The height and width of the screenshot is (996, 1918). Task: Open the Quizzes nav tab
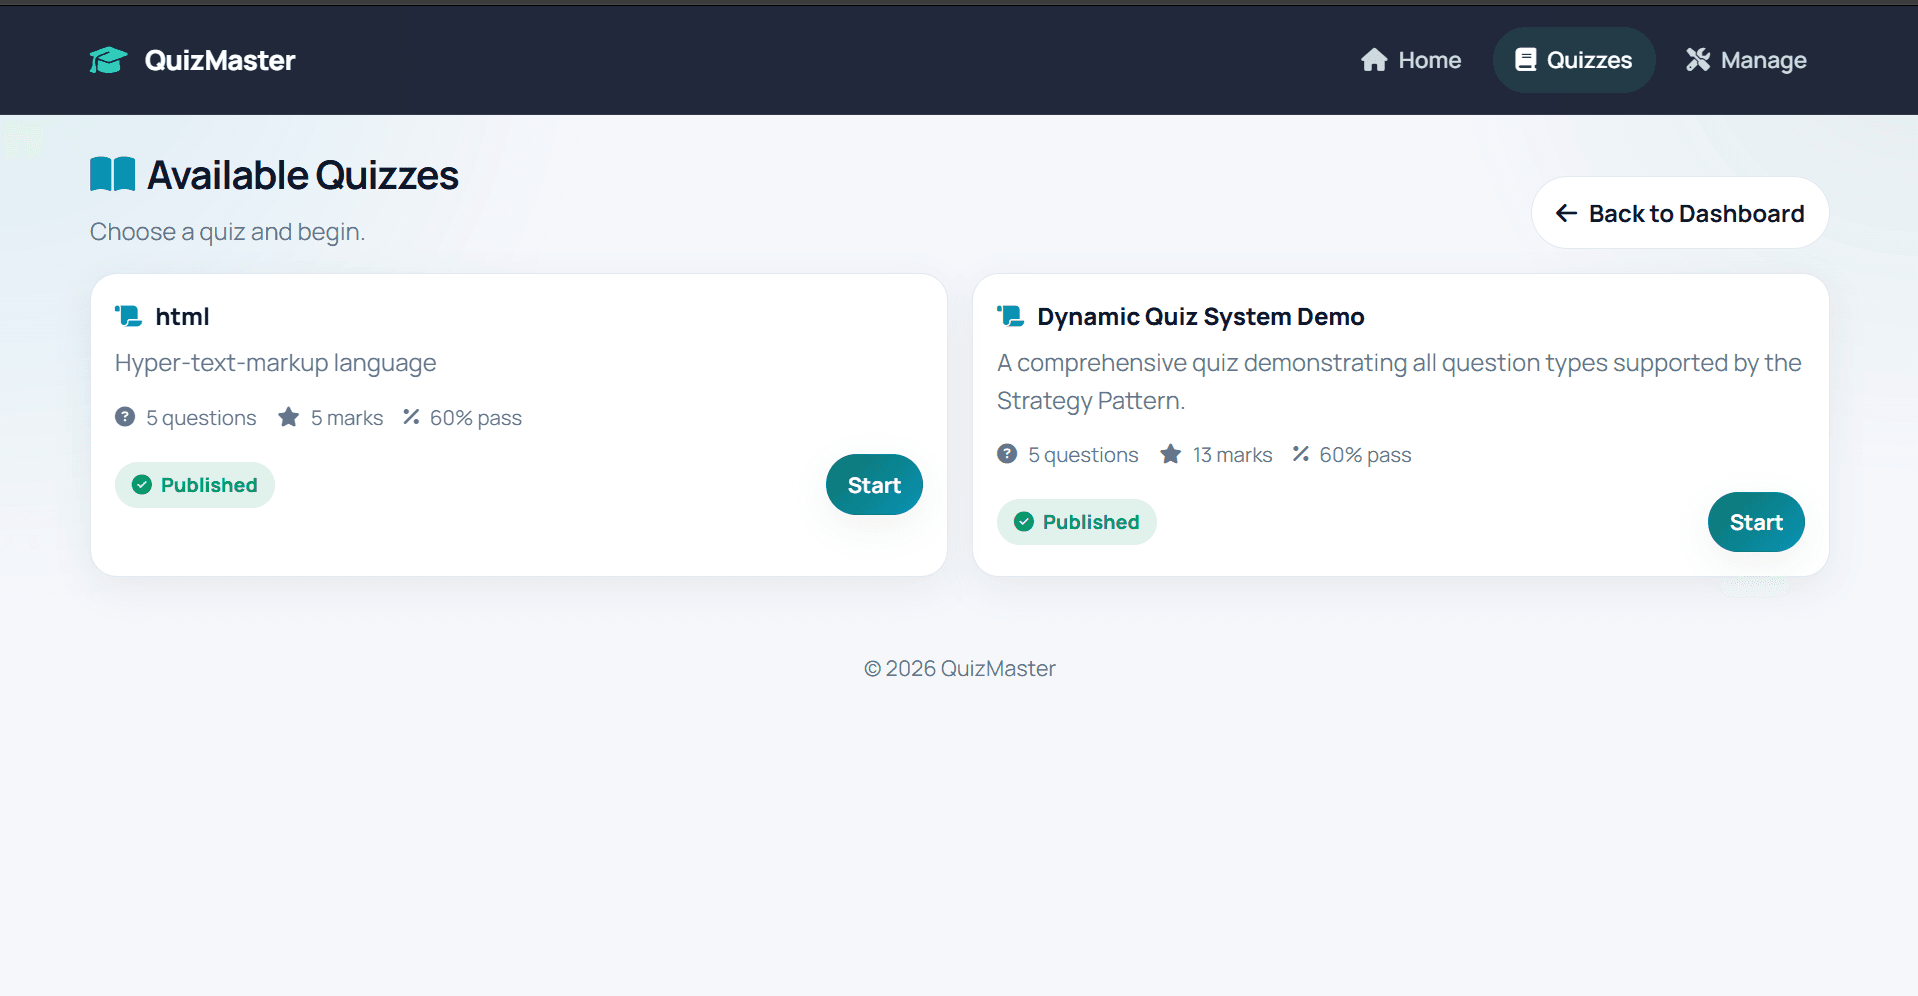click(x=1574, y=60)
